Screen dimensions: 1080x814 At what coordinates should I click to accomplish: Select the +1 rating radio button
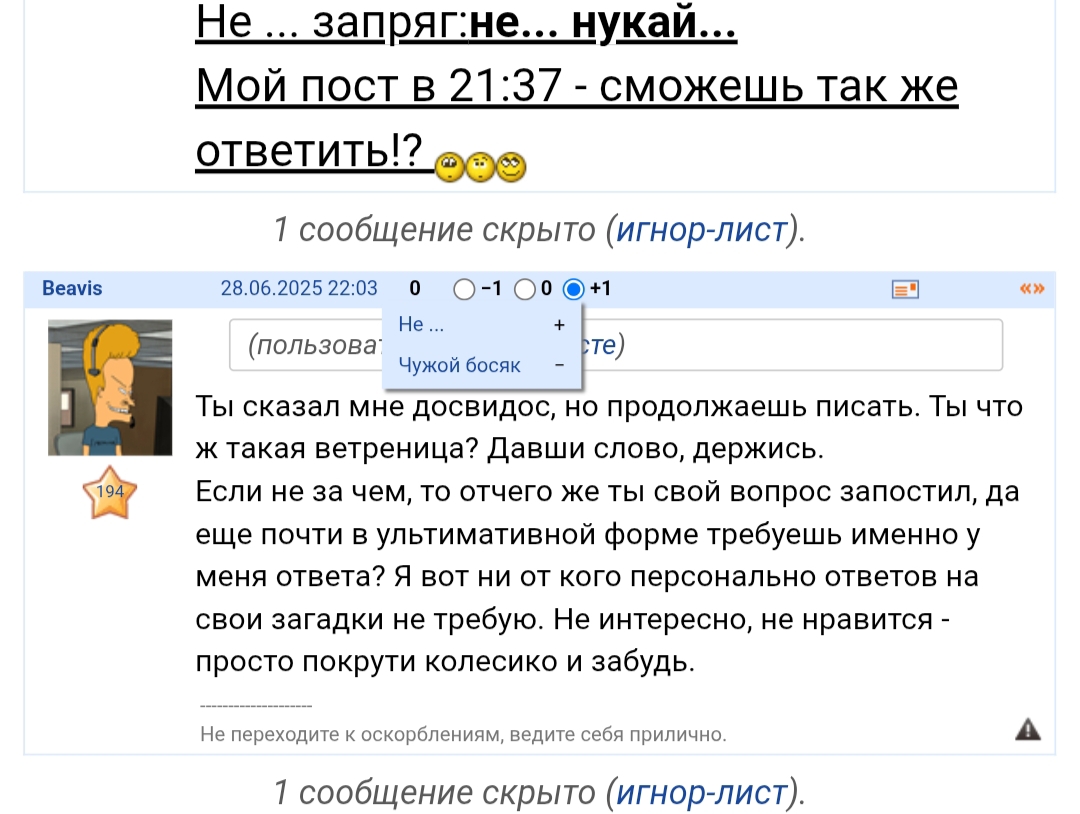[573, 290]
